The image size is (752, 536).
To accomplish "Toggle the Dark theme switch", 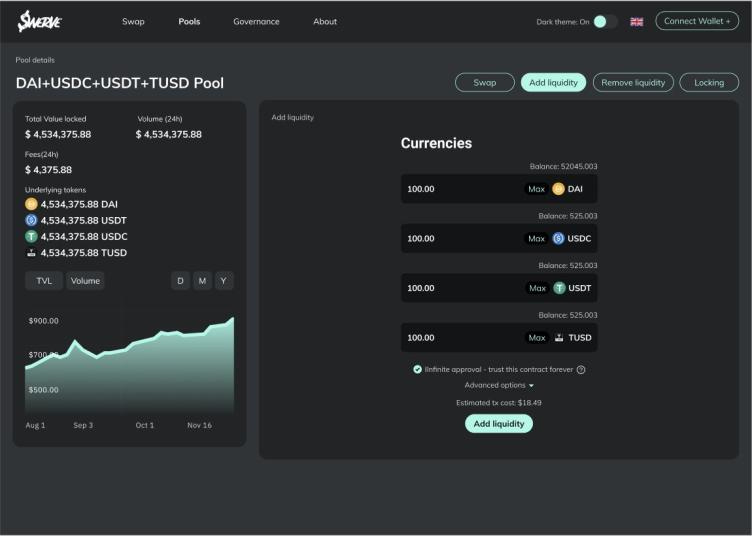I will (605, 22).
